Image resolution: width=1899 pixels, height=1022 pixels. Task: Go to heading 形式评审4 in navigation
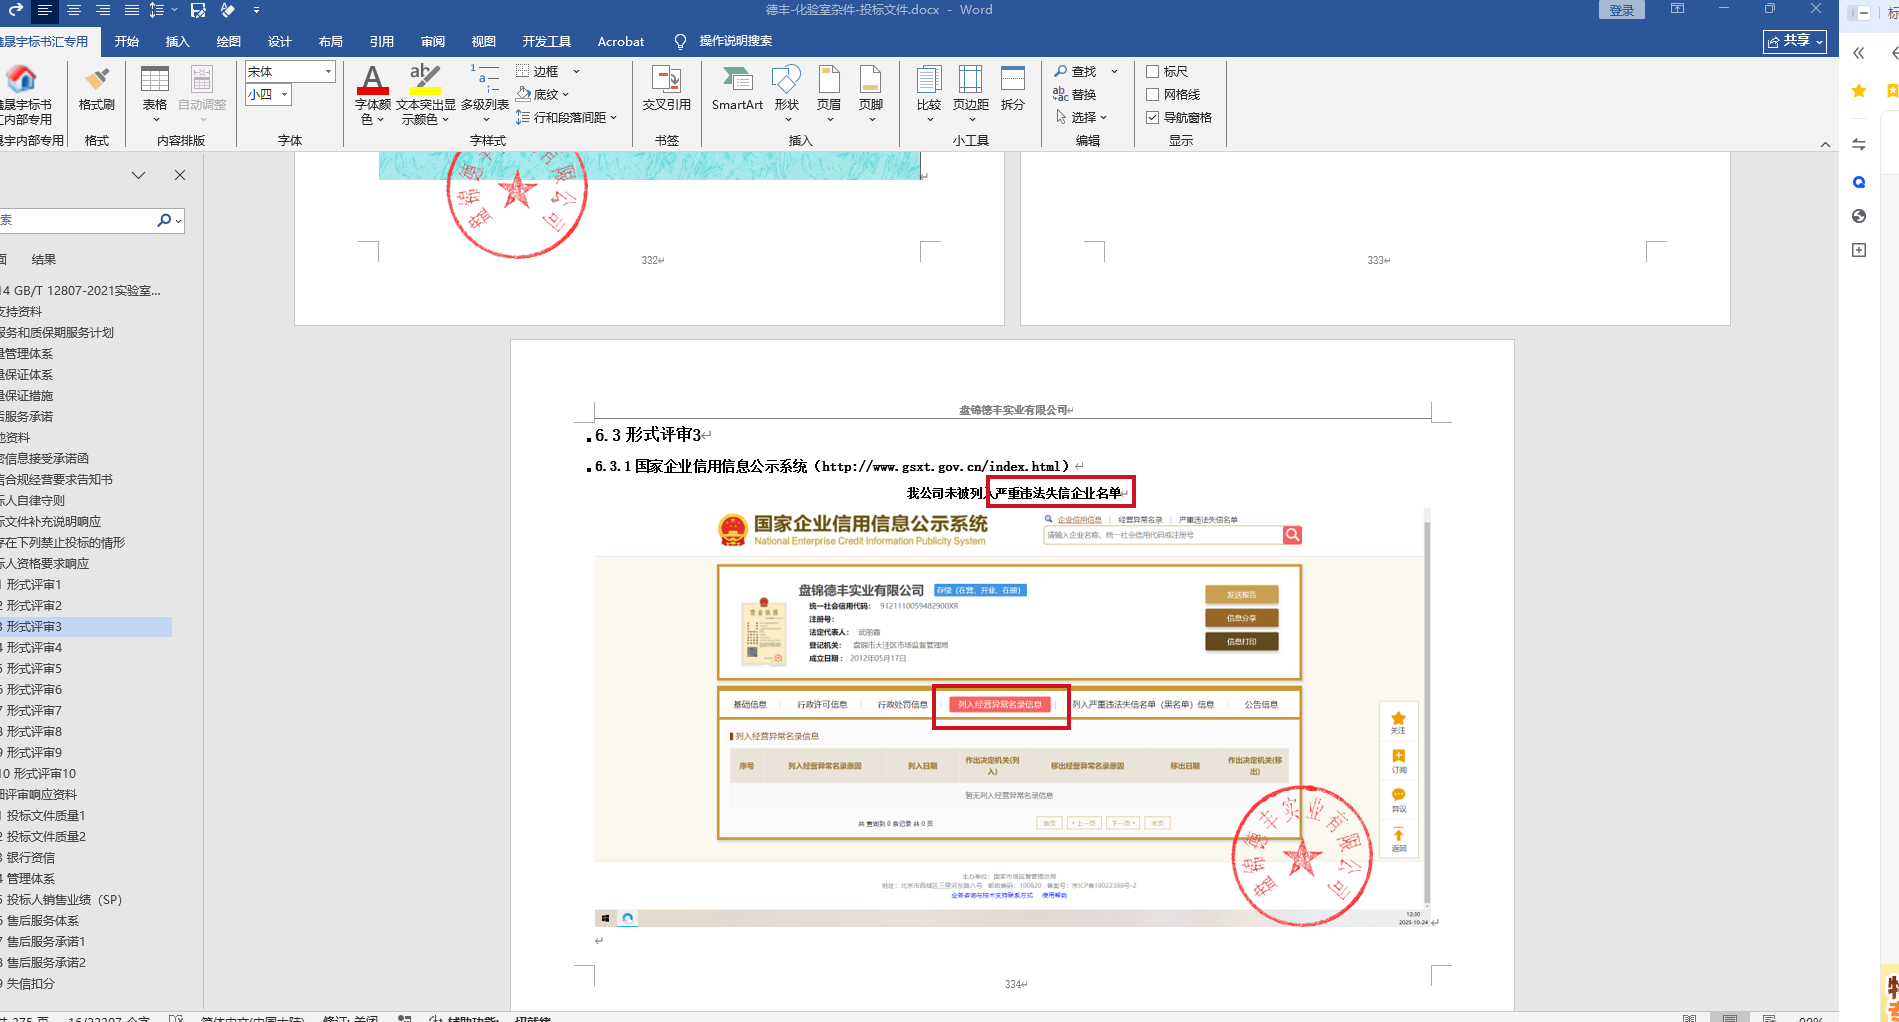(x=34, y=648)
